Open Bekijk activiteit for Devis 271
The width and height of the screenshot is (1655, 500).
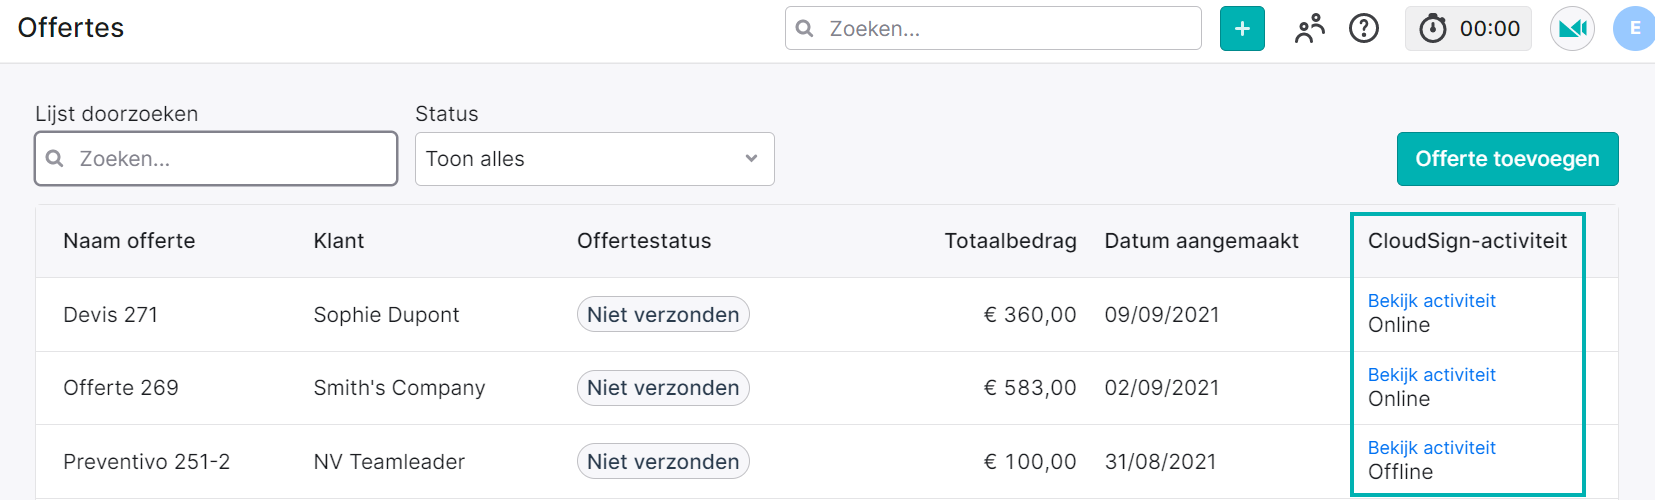(x=1431, y=301)
